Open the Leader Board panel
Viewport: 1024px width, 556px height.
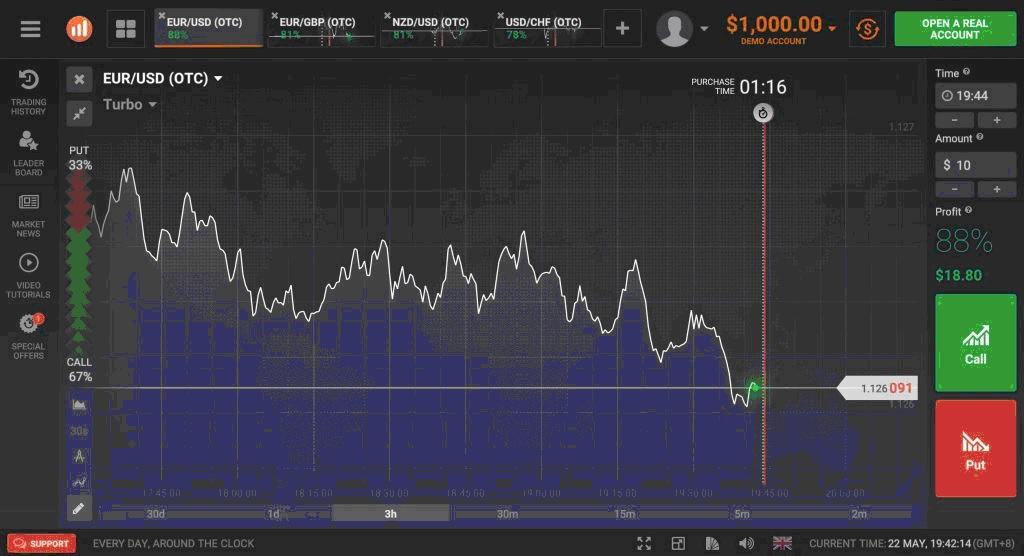click(x=28, y=152)
